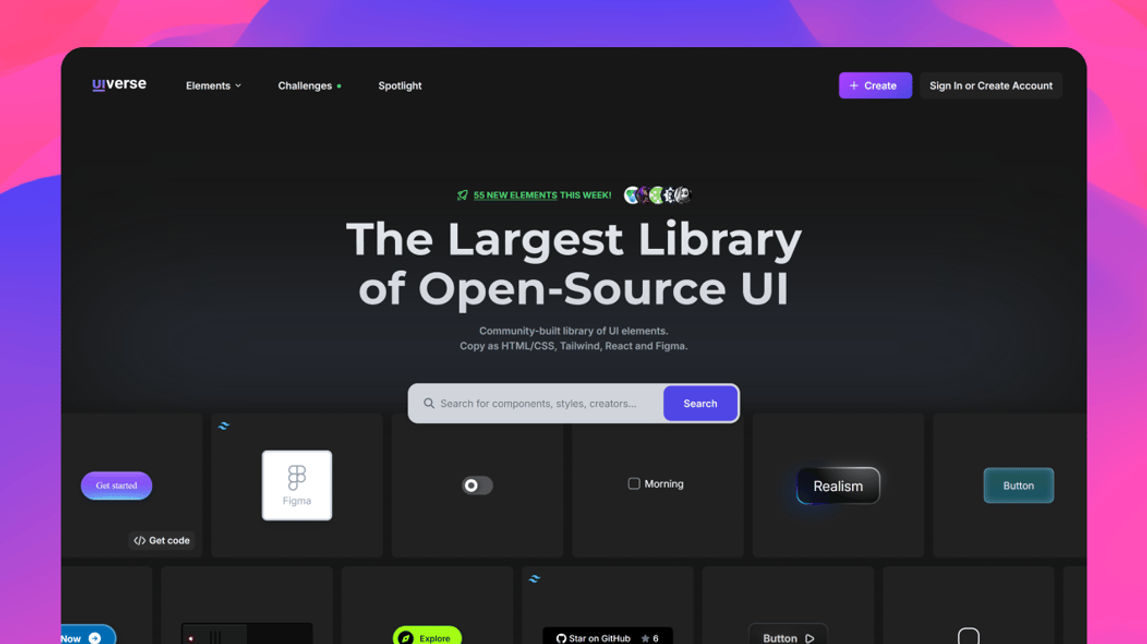1147x644 pixels.
Task: Click the rocket icon beside new elements
Action: (x=462, y=195)
